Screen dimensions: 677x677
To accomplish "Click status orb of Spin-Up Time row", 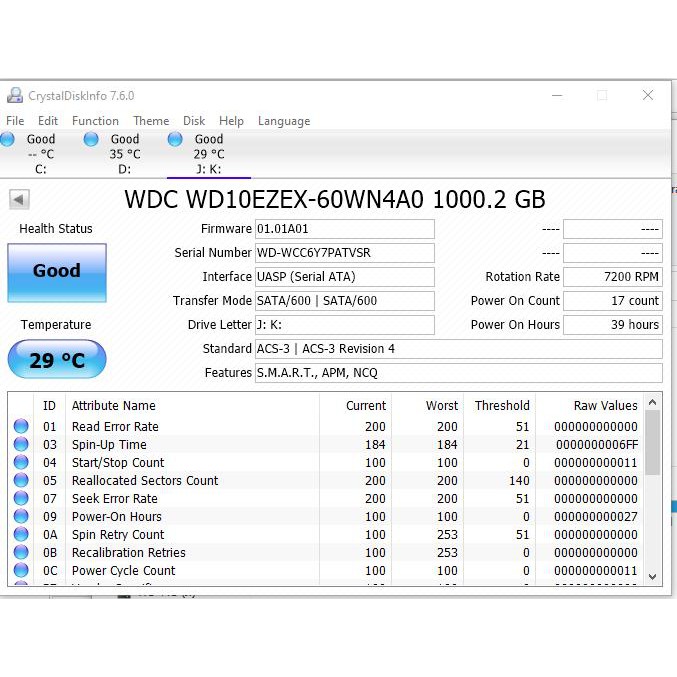I will pyautogui.click(x=21, y=444).
